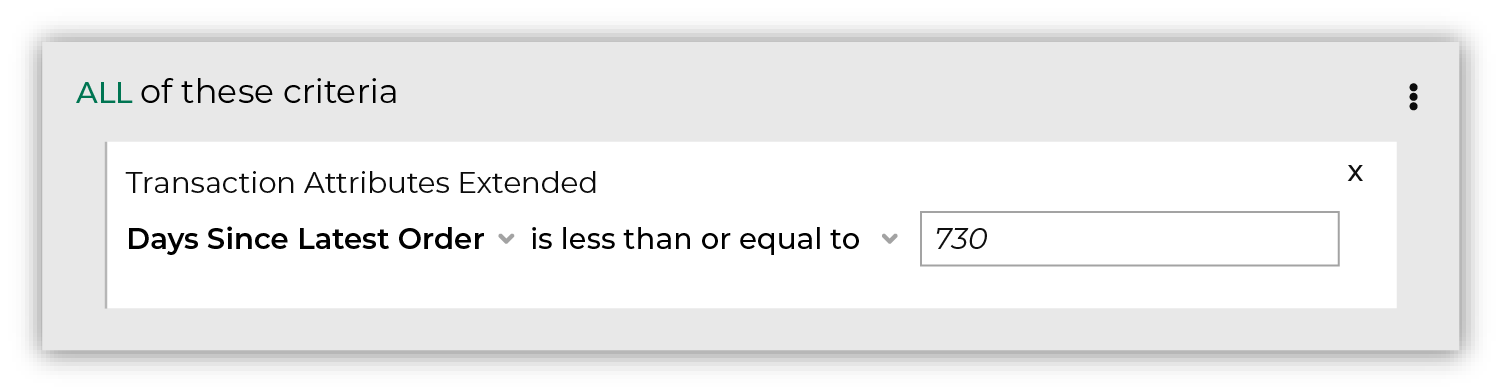Expand the Days Since Latest Order chevron
Viewport: 1501px width, 392px height.
(506, 240)
